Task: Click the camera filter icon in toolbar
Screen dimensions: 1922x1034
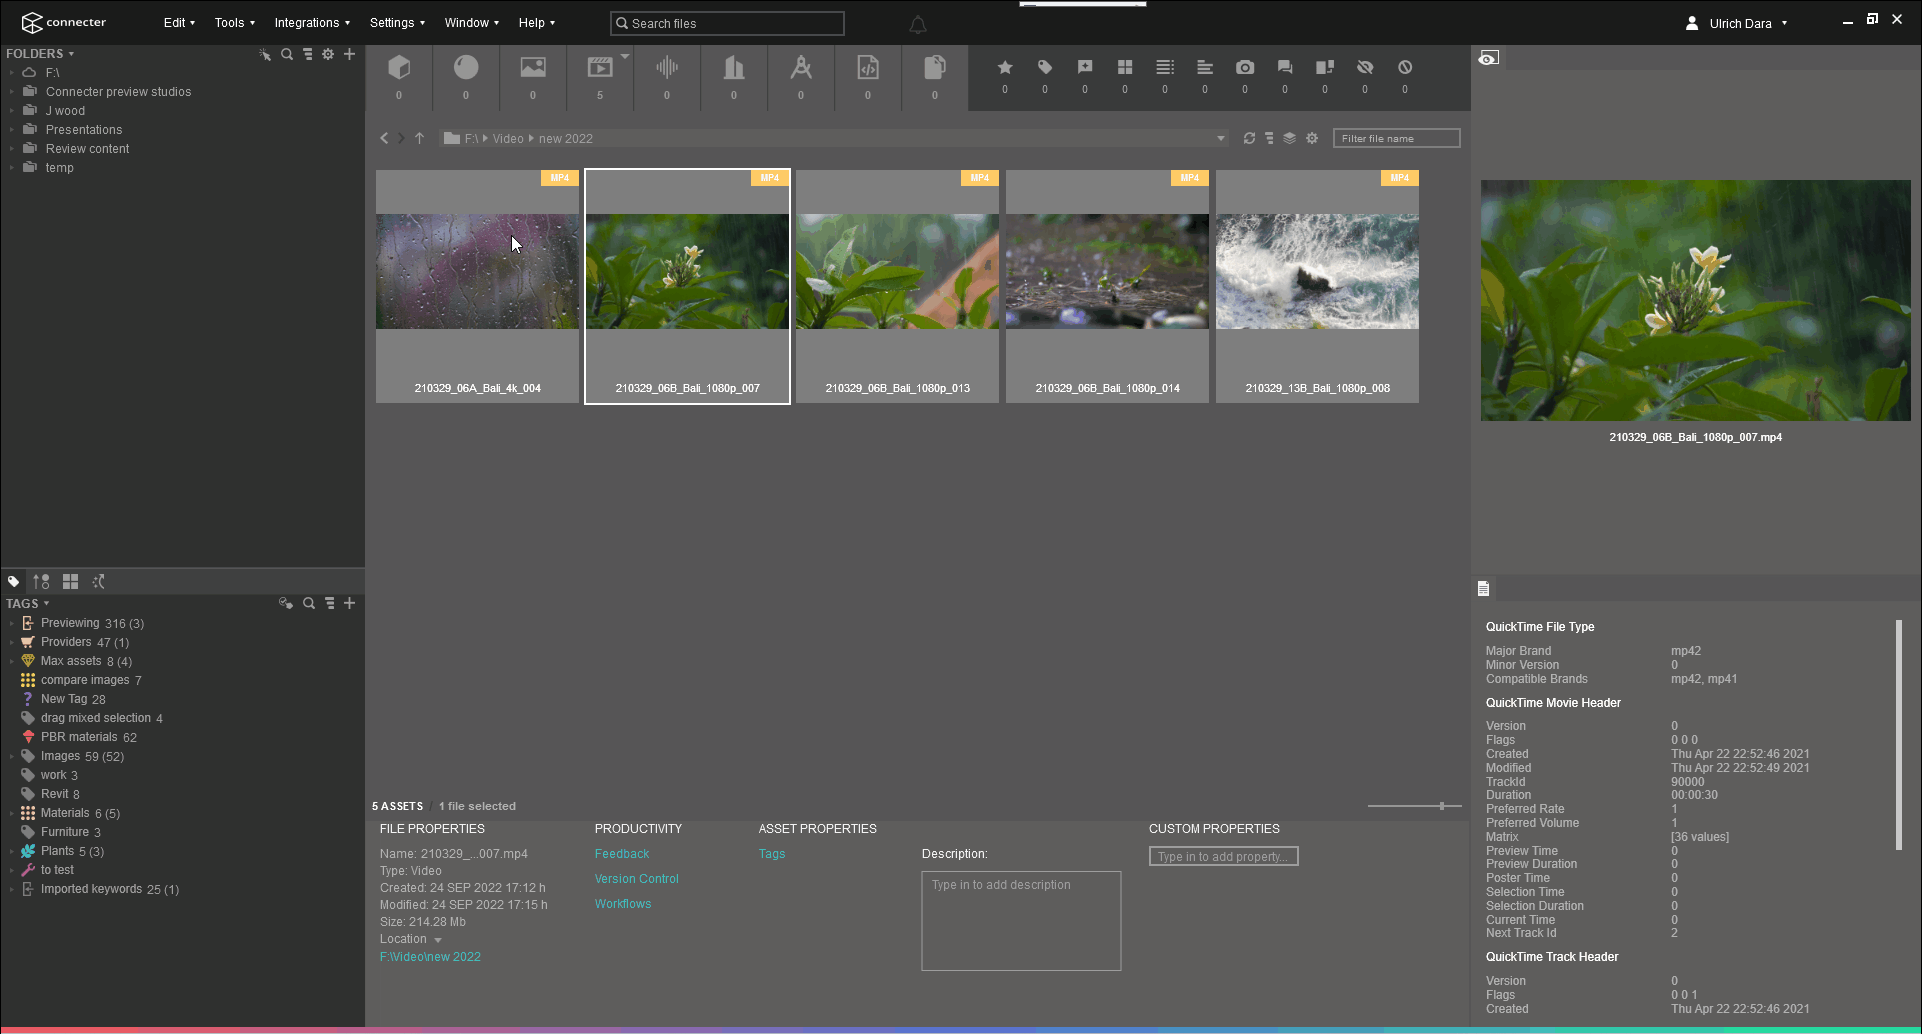Action: coord(1245,68)
